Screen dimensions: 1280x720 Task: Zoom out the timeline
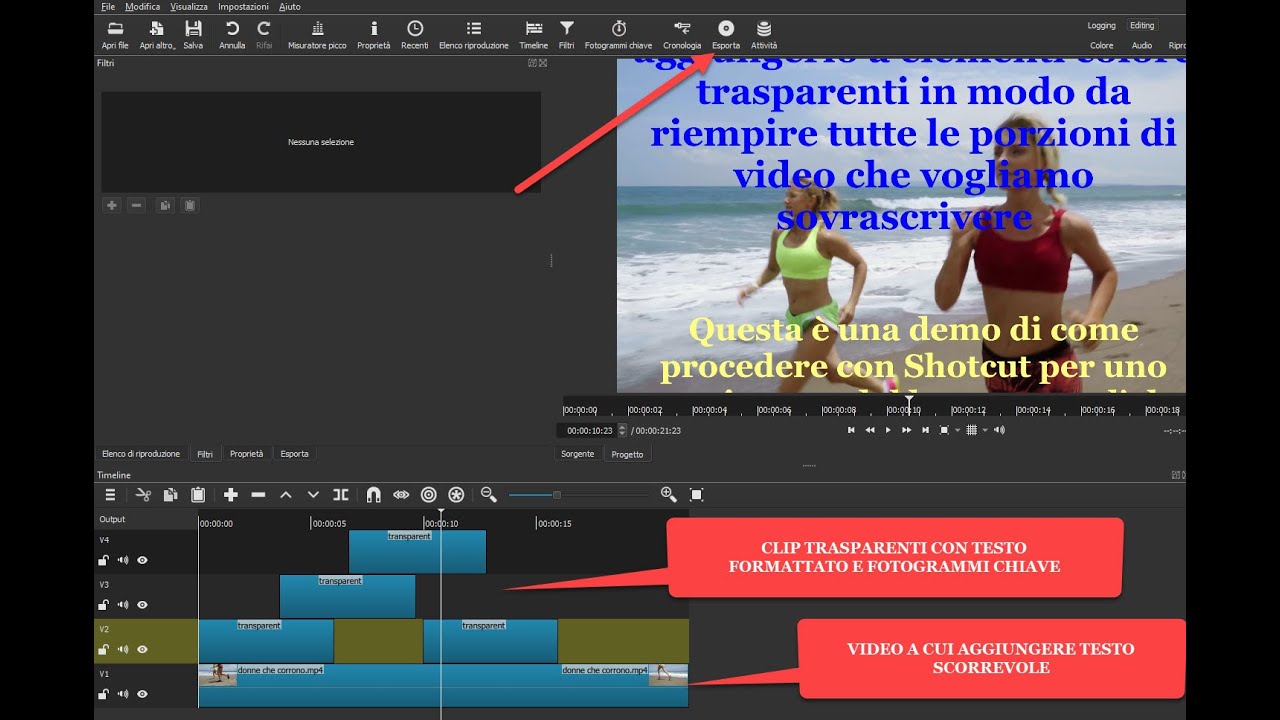coord(488,494)
